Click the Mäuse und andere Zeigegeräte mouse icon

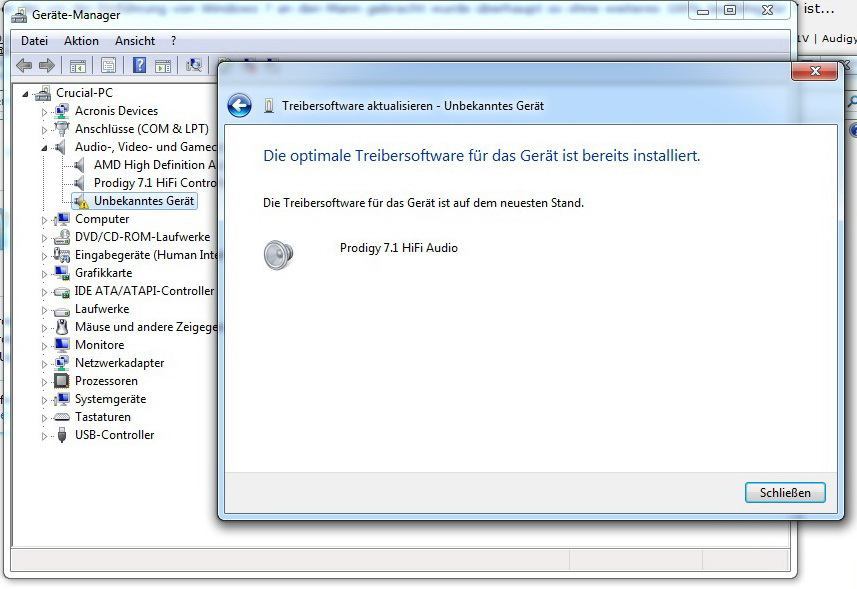[x=62, y=327]
